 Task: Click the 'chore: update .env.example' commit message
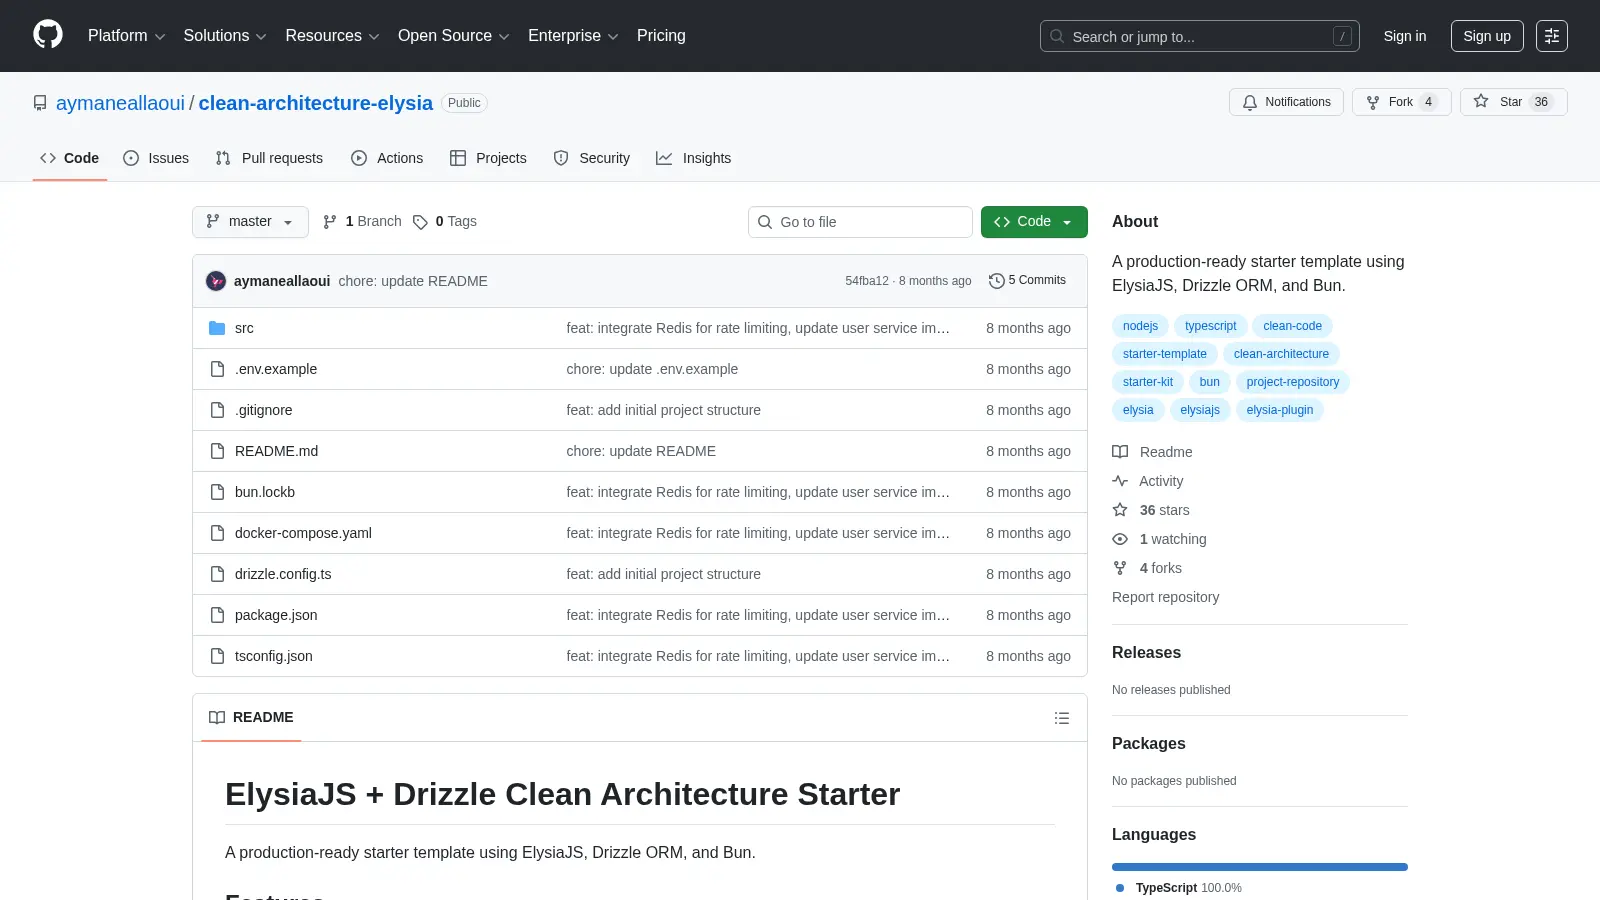(652, 369)
